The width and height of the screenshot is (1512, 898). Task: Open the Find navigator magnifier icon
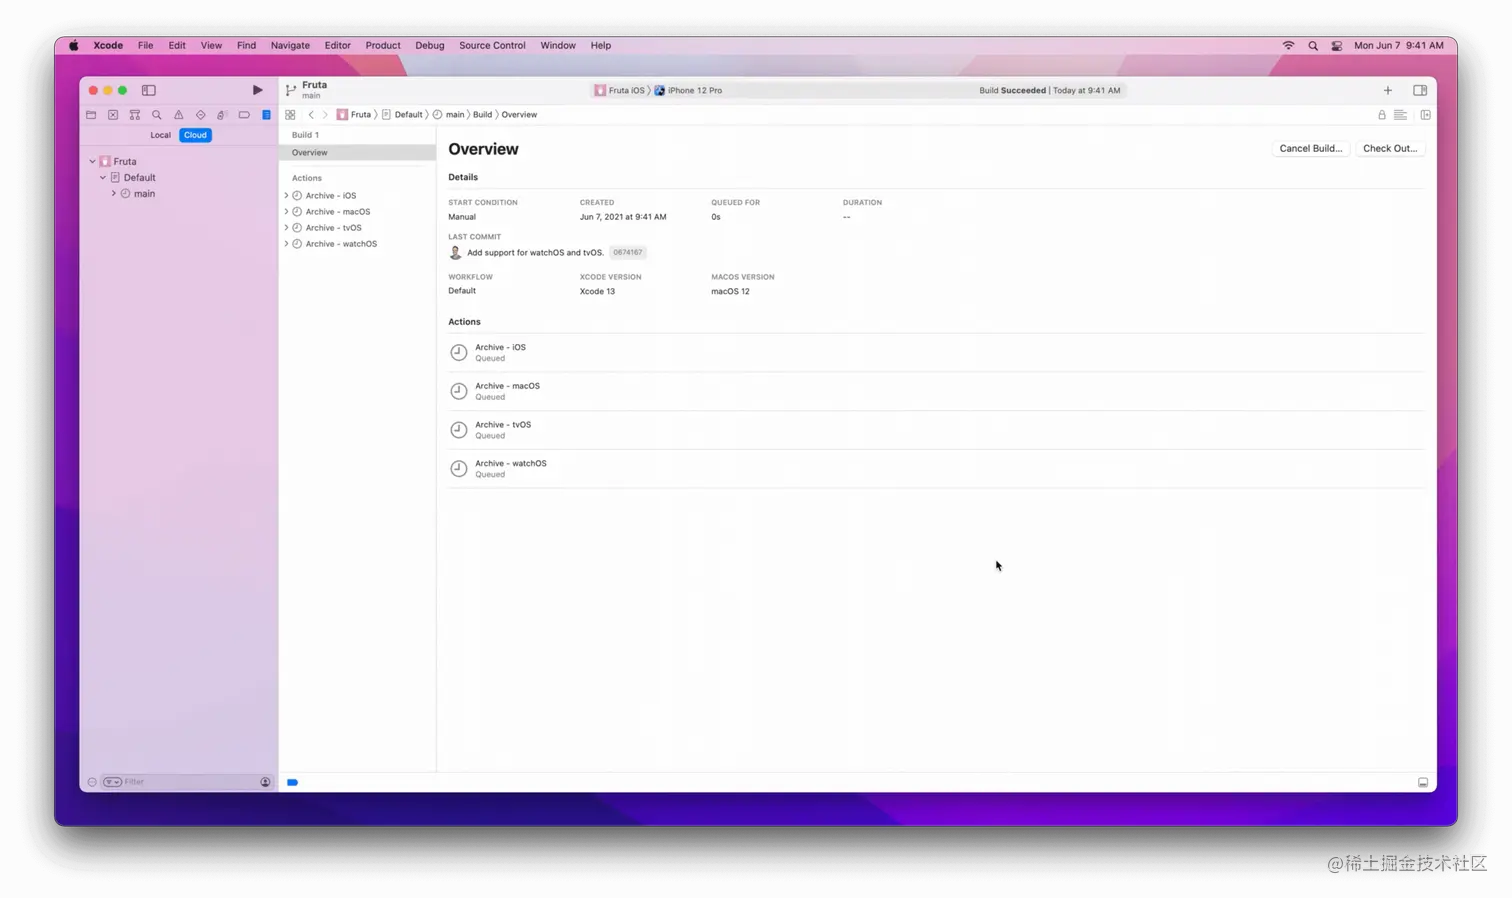coord(157,115)
